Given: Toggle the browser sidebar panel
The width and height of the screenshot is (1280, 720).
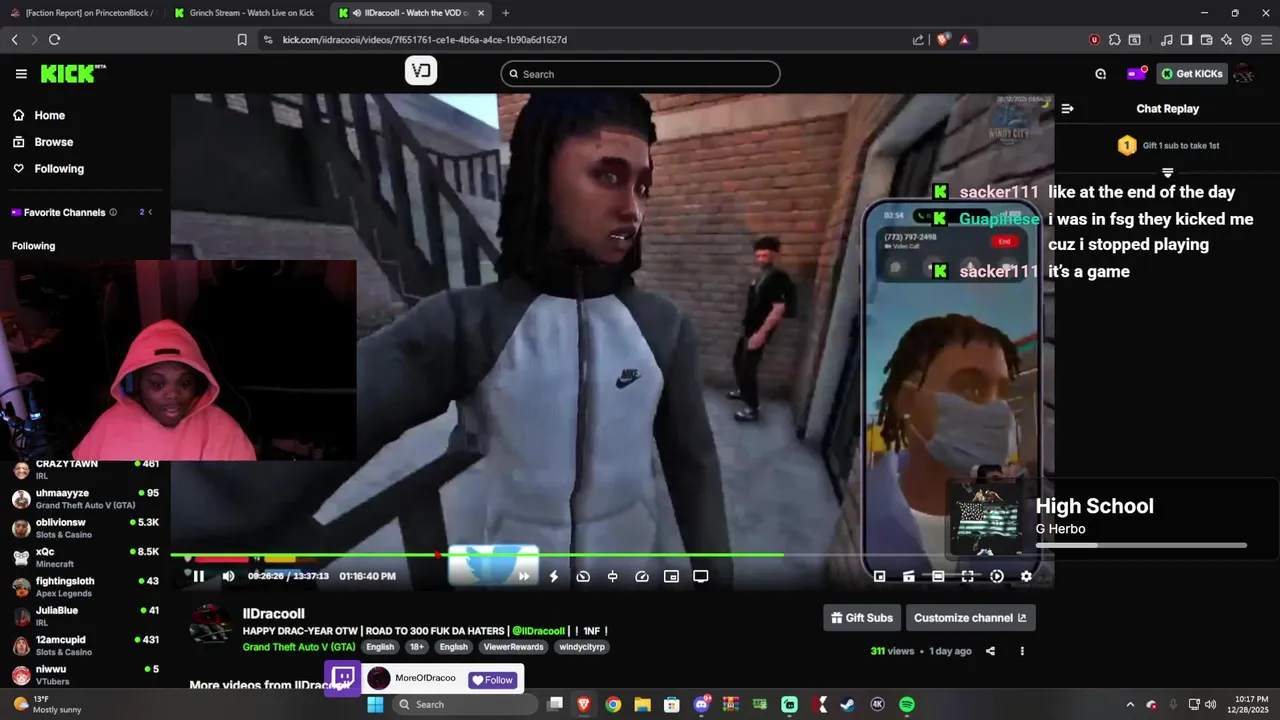Looking at the screenshot, I should 1186,40.
